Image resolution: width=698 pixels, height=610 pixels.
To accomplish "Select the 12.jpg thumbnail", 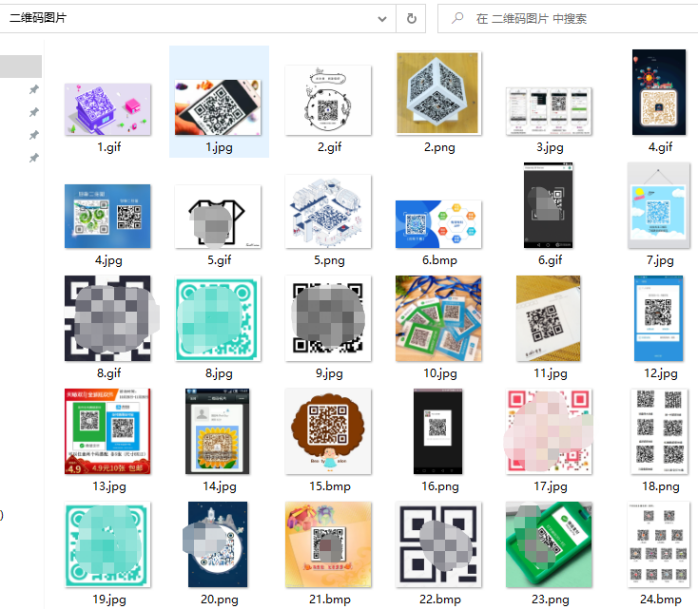I will (659, 318).
